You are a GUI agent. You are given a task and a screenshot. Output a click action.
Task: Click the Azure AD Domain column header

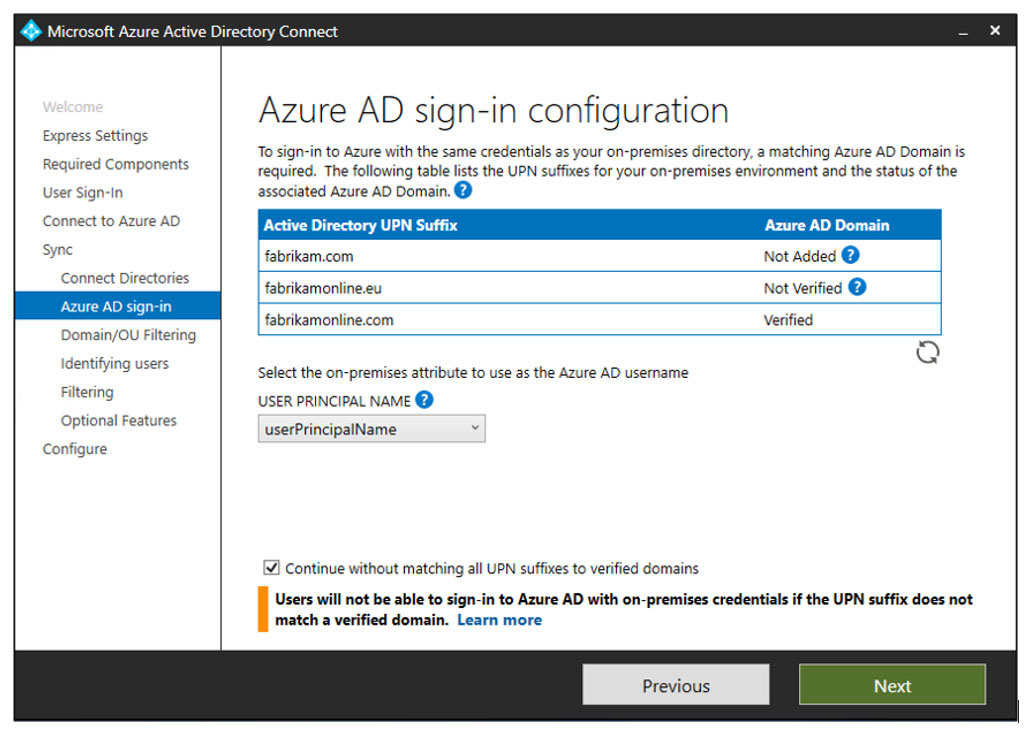pos(827,225)
